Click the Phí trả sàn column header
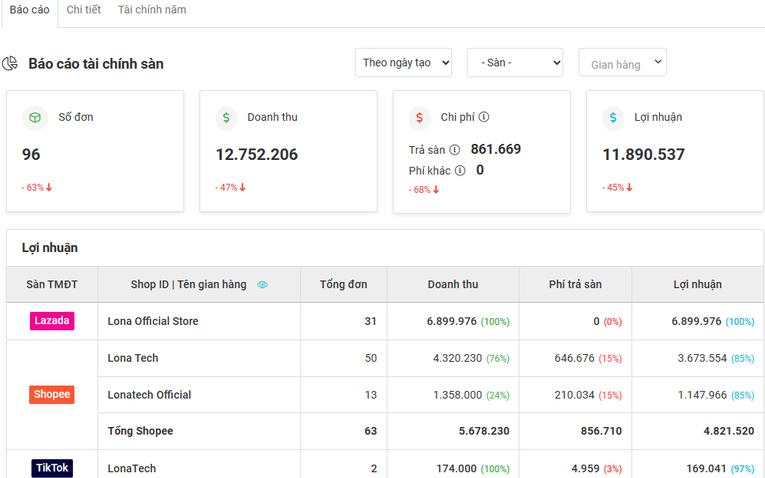Image resolution: width=765 pixels, height=478 pixels. coord(575,284)
